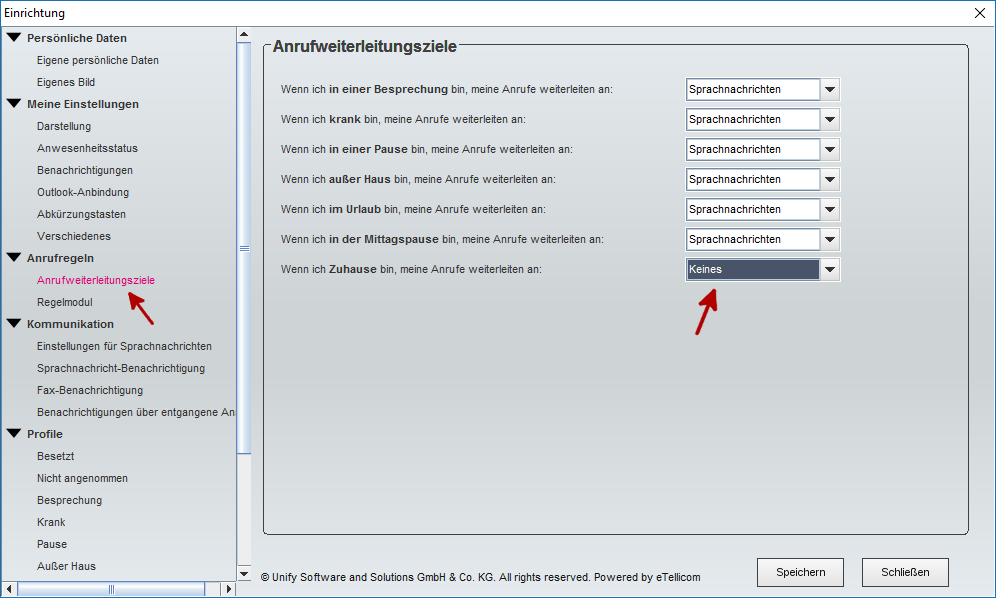Collapse the Kommunikation section triangle
996x598 pixels.
pos(14,324)
